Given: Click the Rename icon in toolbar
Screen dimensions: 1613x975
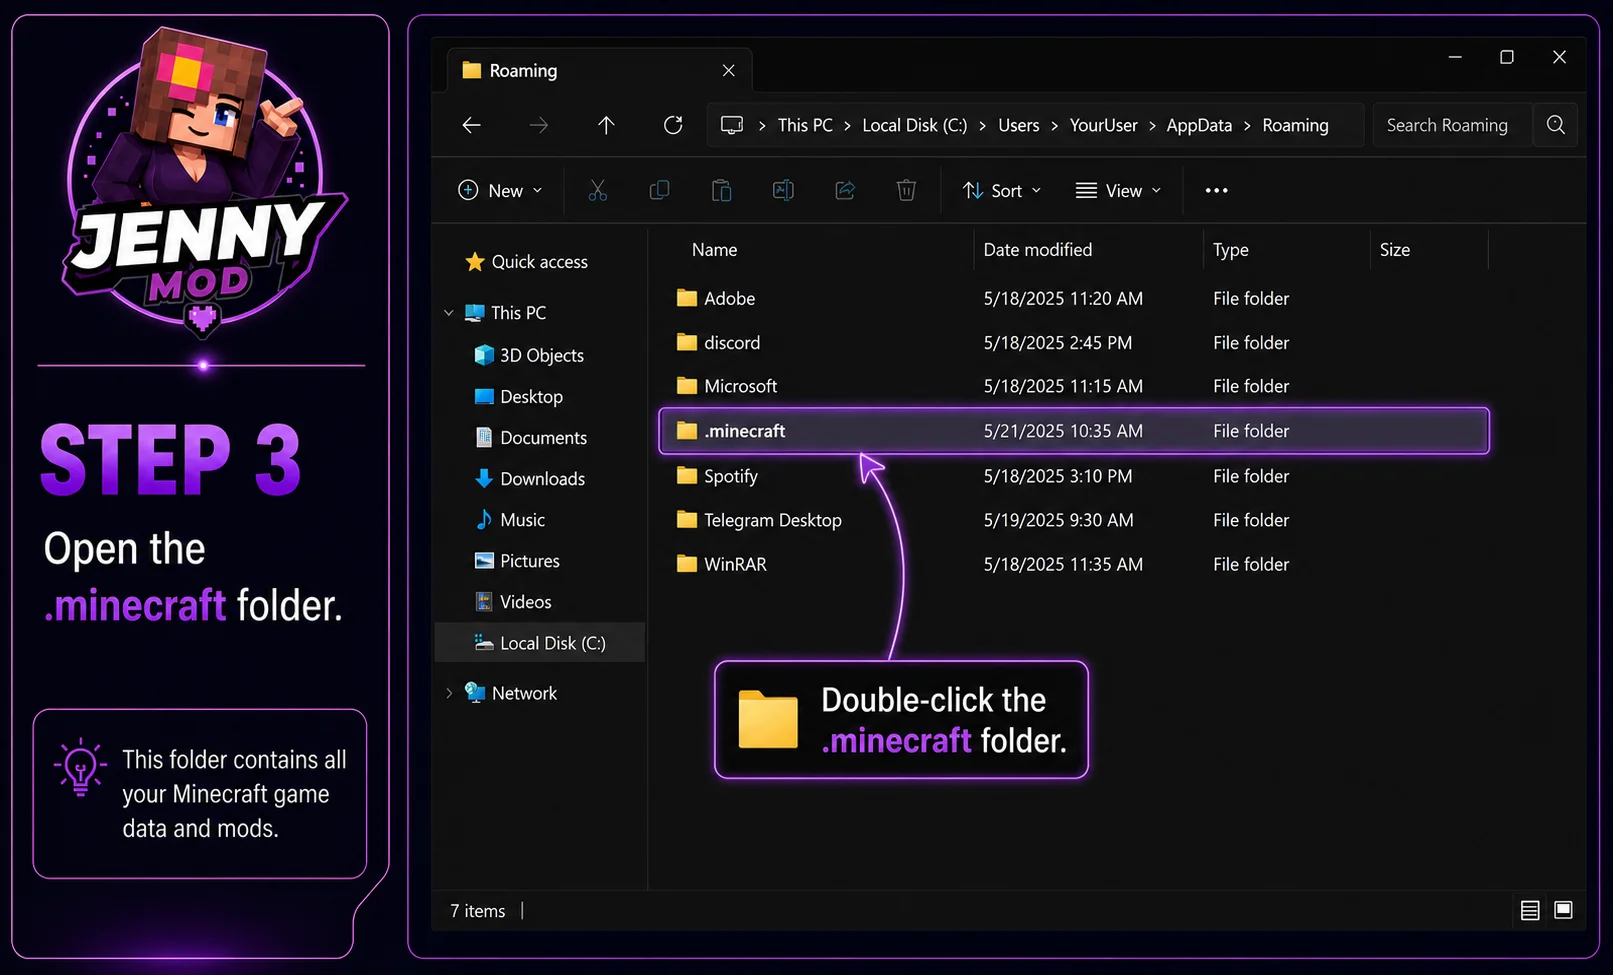Looking at the screenshot, I should coord(783,190).
